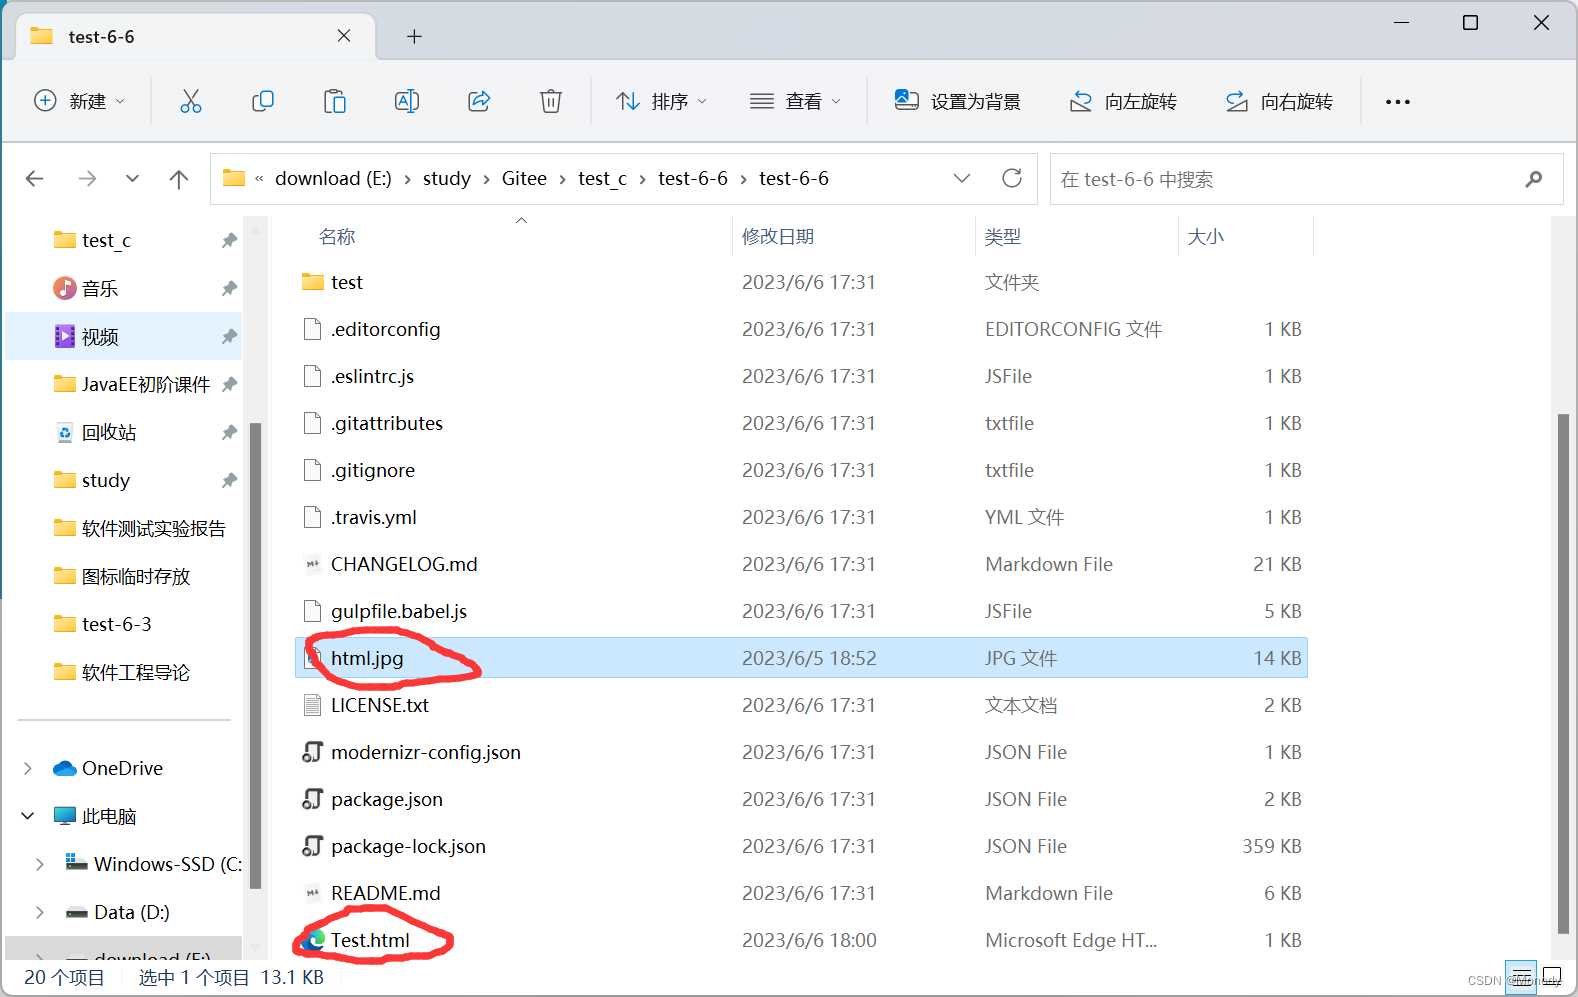Click the Copy icon in toolbar

pos(263,101)
